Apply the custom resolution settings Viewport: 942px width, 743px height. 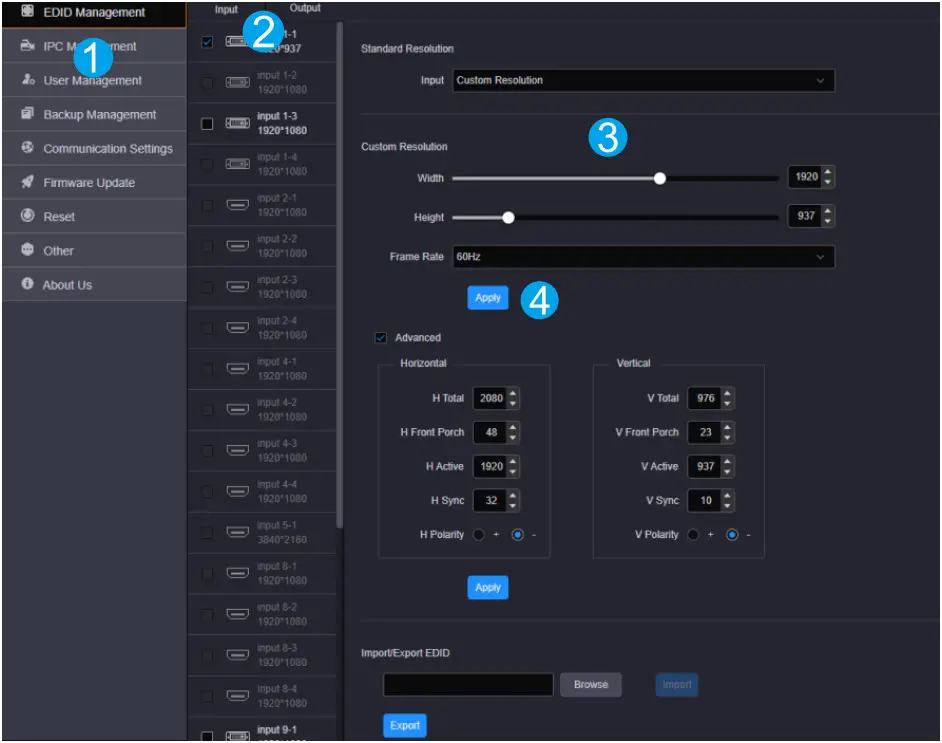(488, 298)
